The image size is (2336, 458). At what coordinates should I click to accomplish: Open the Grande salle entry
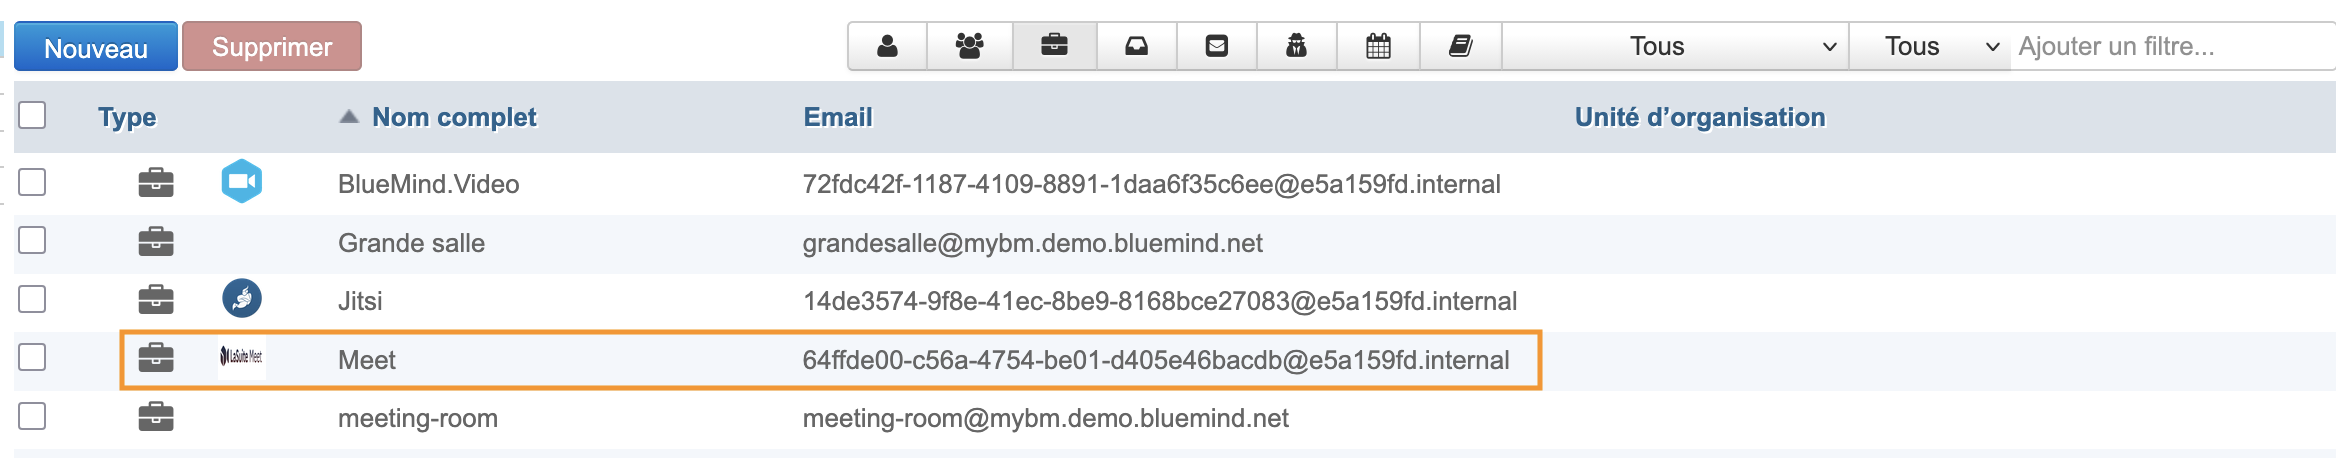pos(411,243)
